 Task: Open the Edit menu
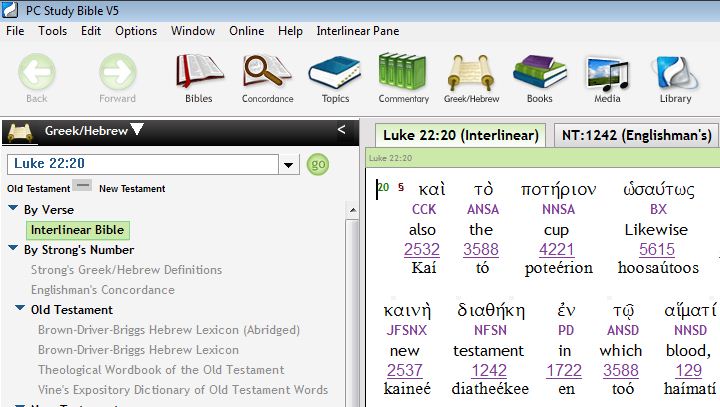pos(91,31)
